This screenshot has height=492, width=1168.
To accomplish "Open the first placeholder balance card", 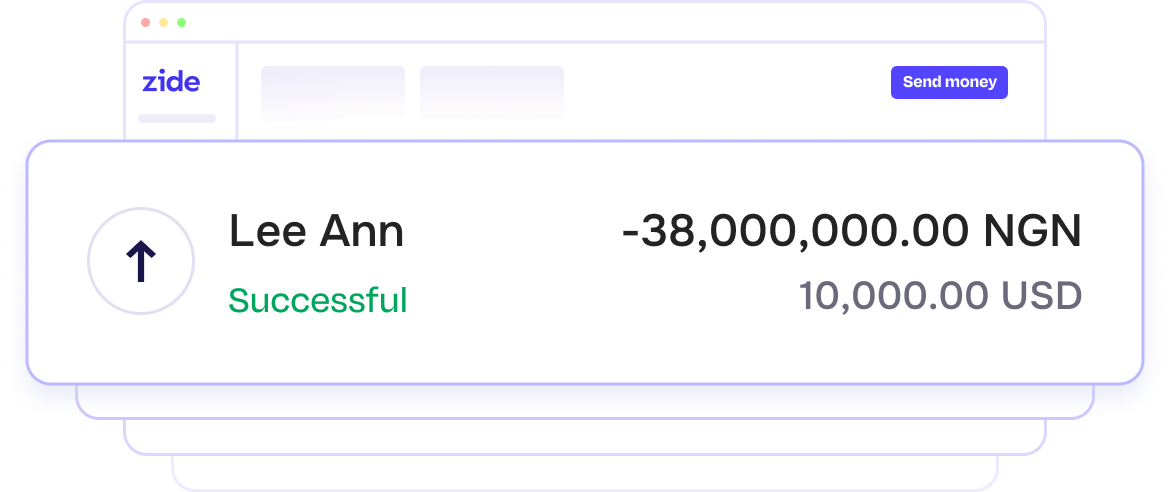I will pyautogui.click(x=333, y=93).
